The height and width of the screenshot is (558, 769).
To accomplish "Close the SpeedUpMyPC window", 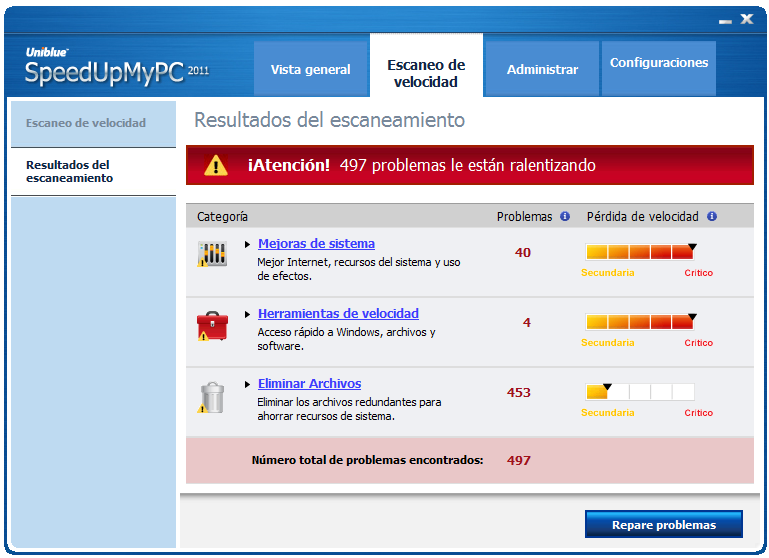I will click(x=747, y=19).
